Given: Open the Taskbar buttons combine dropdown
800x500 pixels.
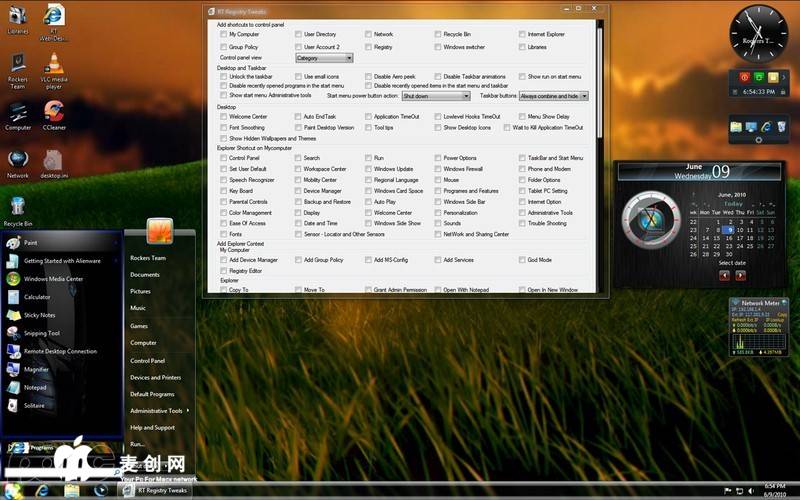Looking at the screenshot, I should tap(553, 96).
